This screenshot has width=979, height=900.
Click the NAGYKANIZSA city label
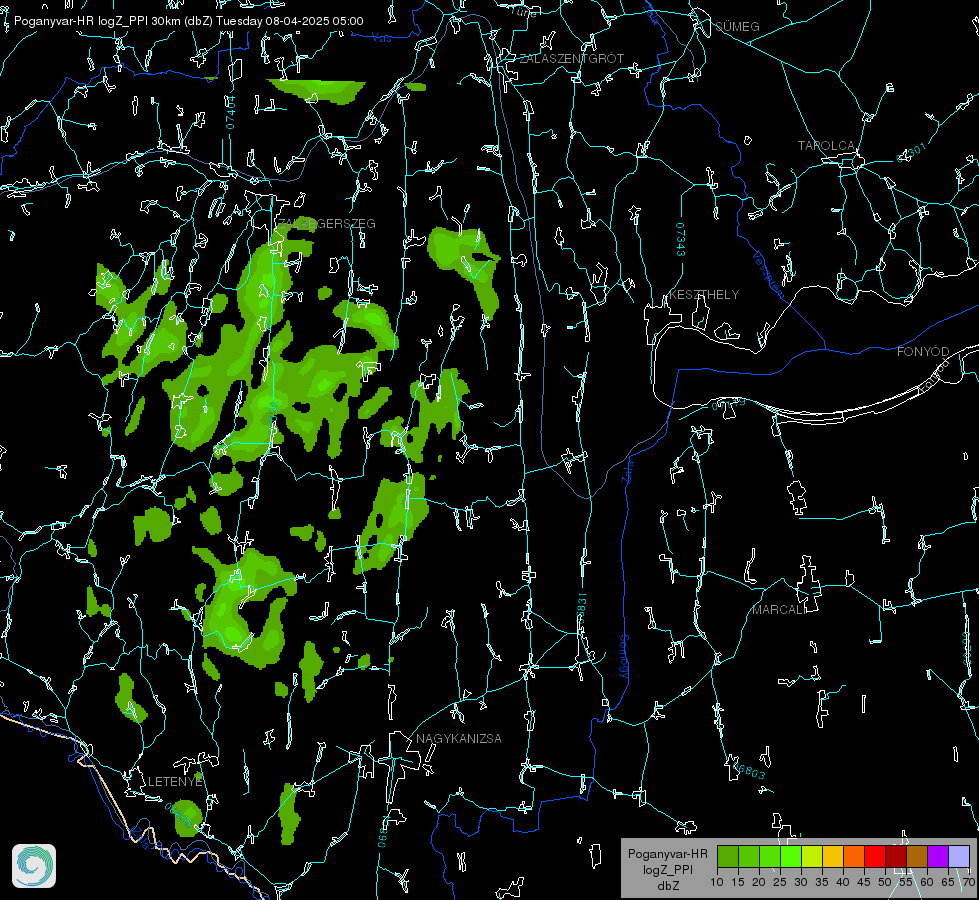pos(459,738)
